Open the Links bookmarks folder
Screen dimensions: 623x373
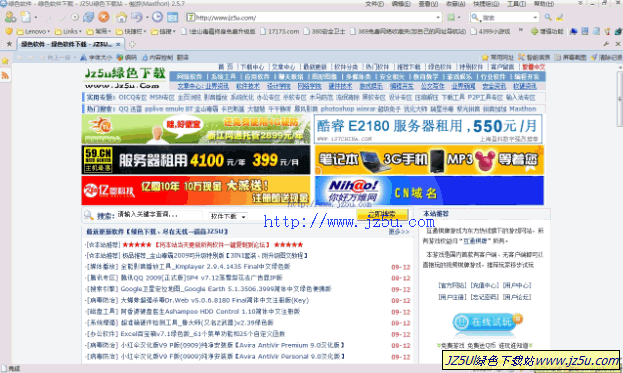click(x=68, y=31)
